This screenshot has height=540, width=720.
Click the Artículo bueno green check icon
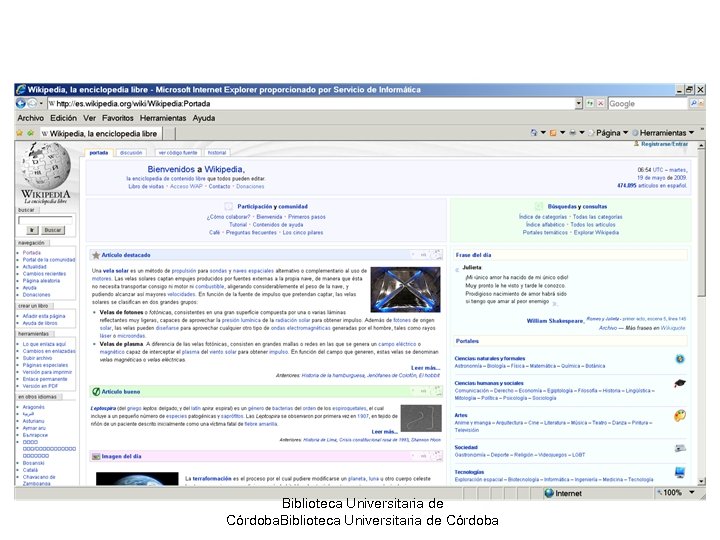(96, 392)
